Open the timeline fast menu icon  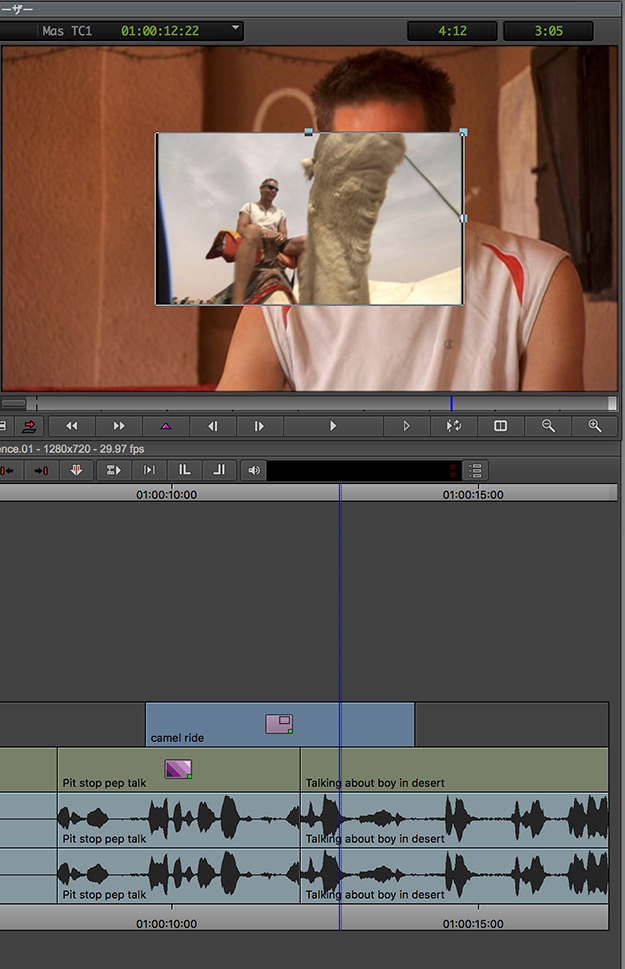click(x=475, y=470)
